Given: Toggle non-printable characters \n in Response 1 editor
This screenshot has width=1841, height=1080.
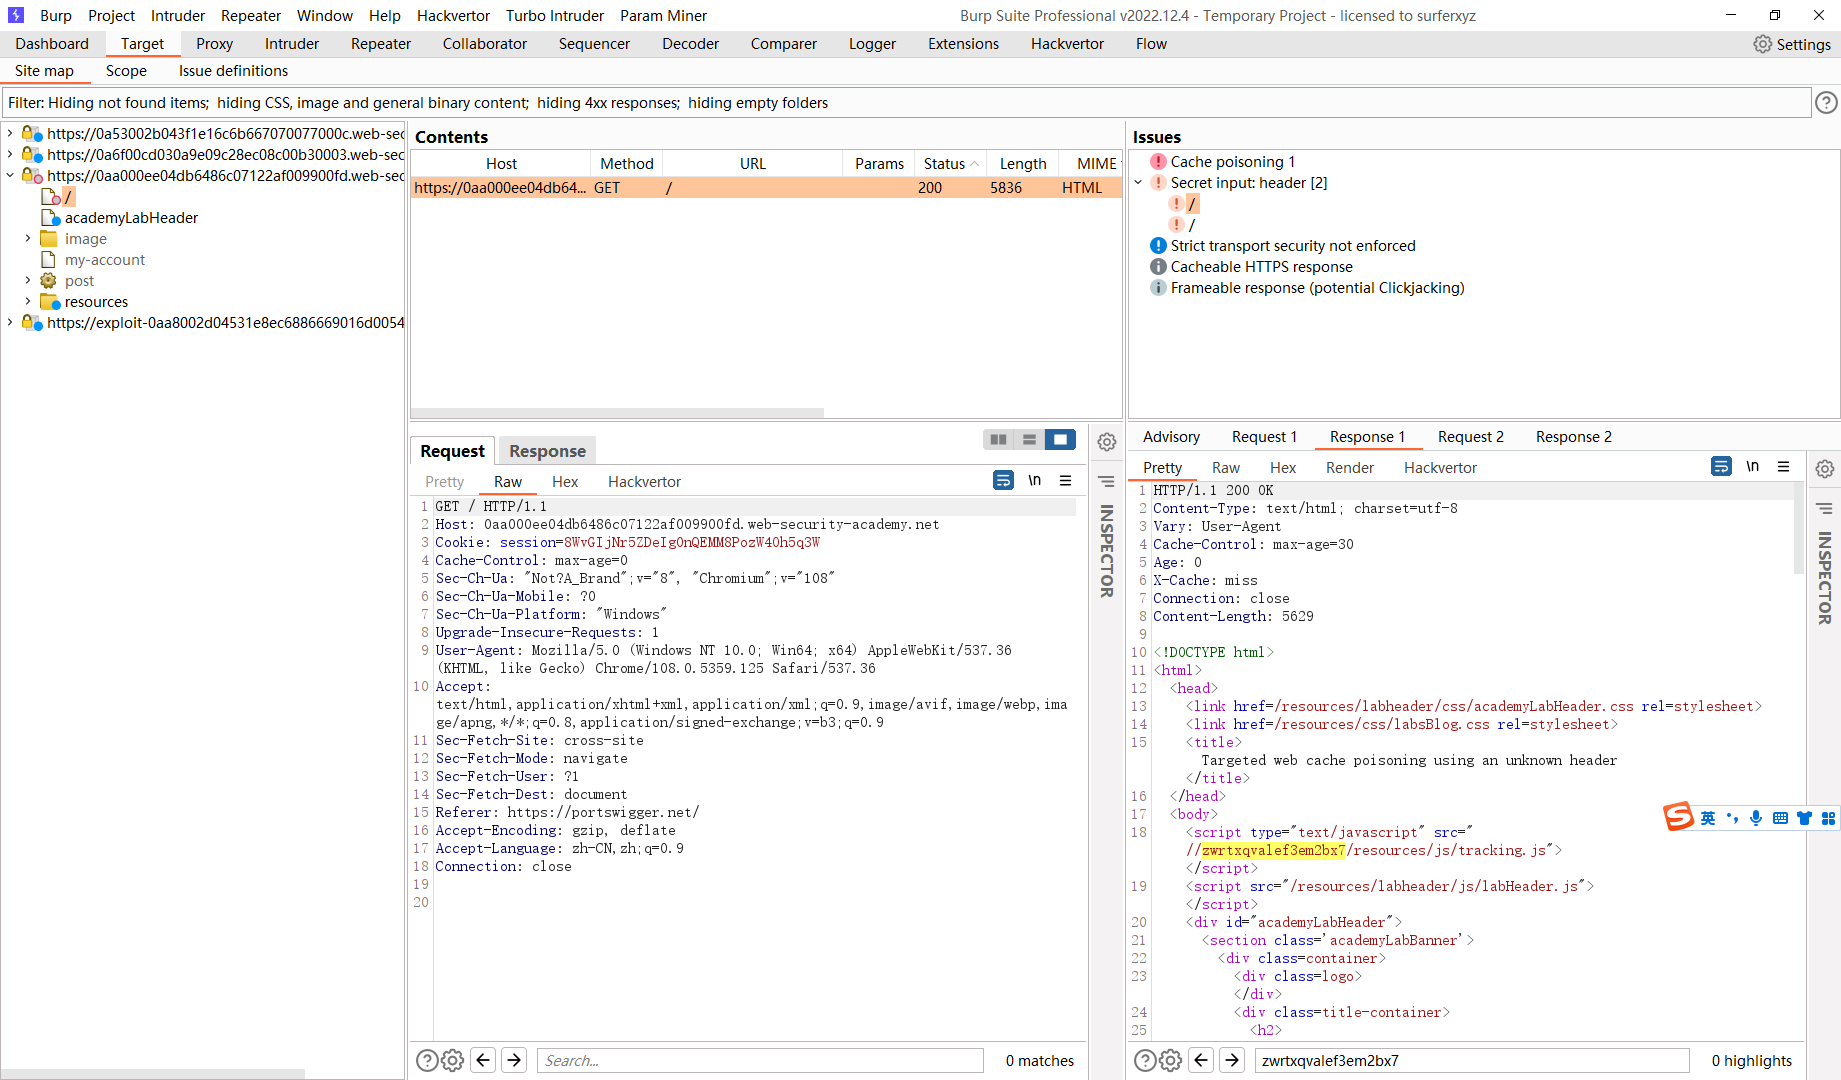Looking at the screenshot, I should (1753, 467).
